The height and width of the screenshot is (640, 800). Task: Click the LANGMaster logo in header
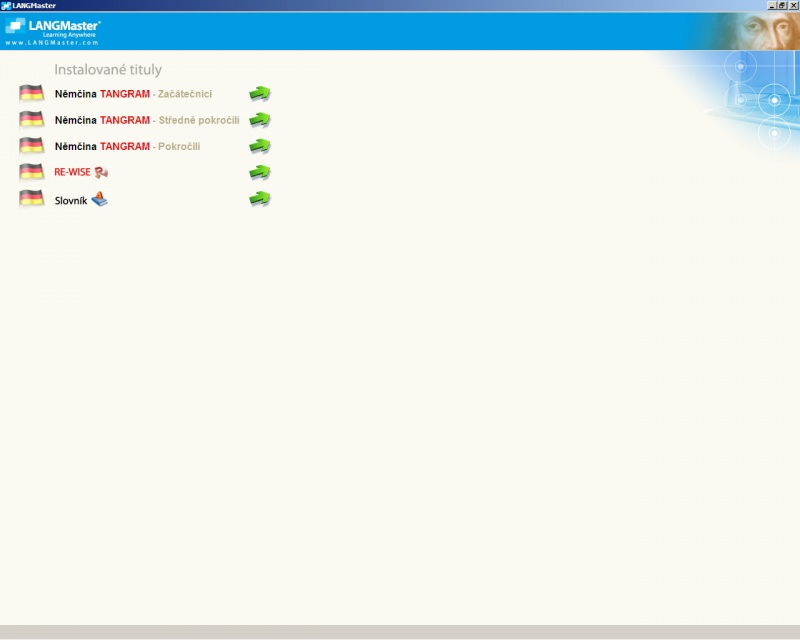[53, 28]
